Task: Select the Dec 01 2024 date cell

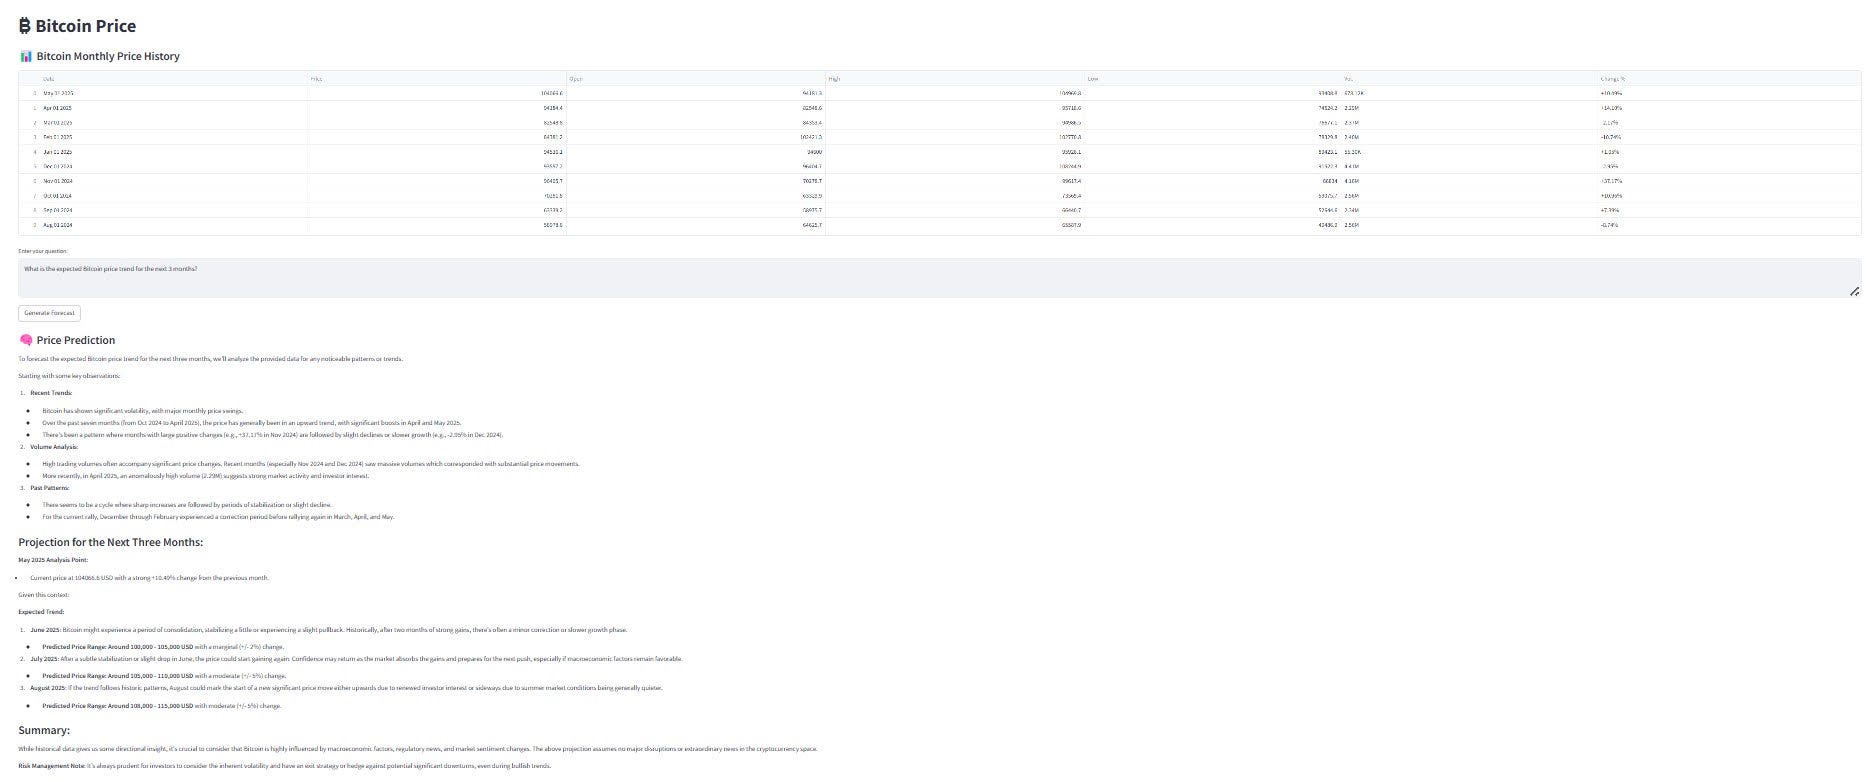Action: pyautogui.click(x=172, y=166)
